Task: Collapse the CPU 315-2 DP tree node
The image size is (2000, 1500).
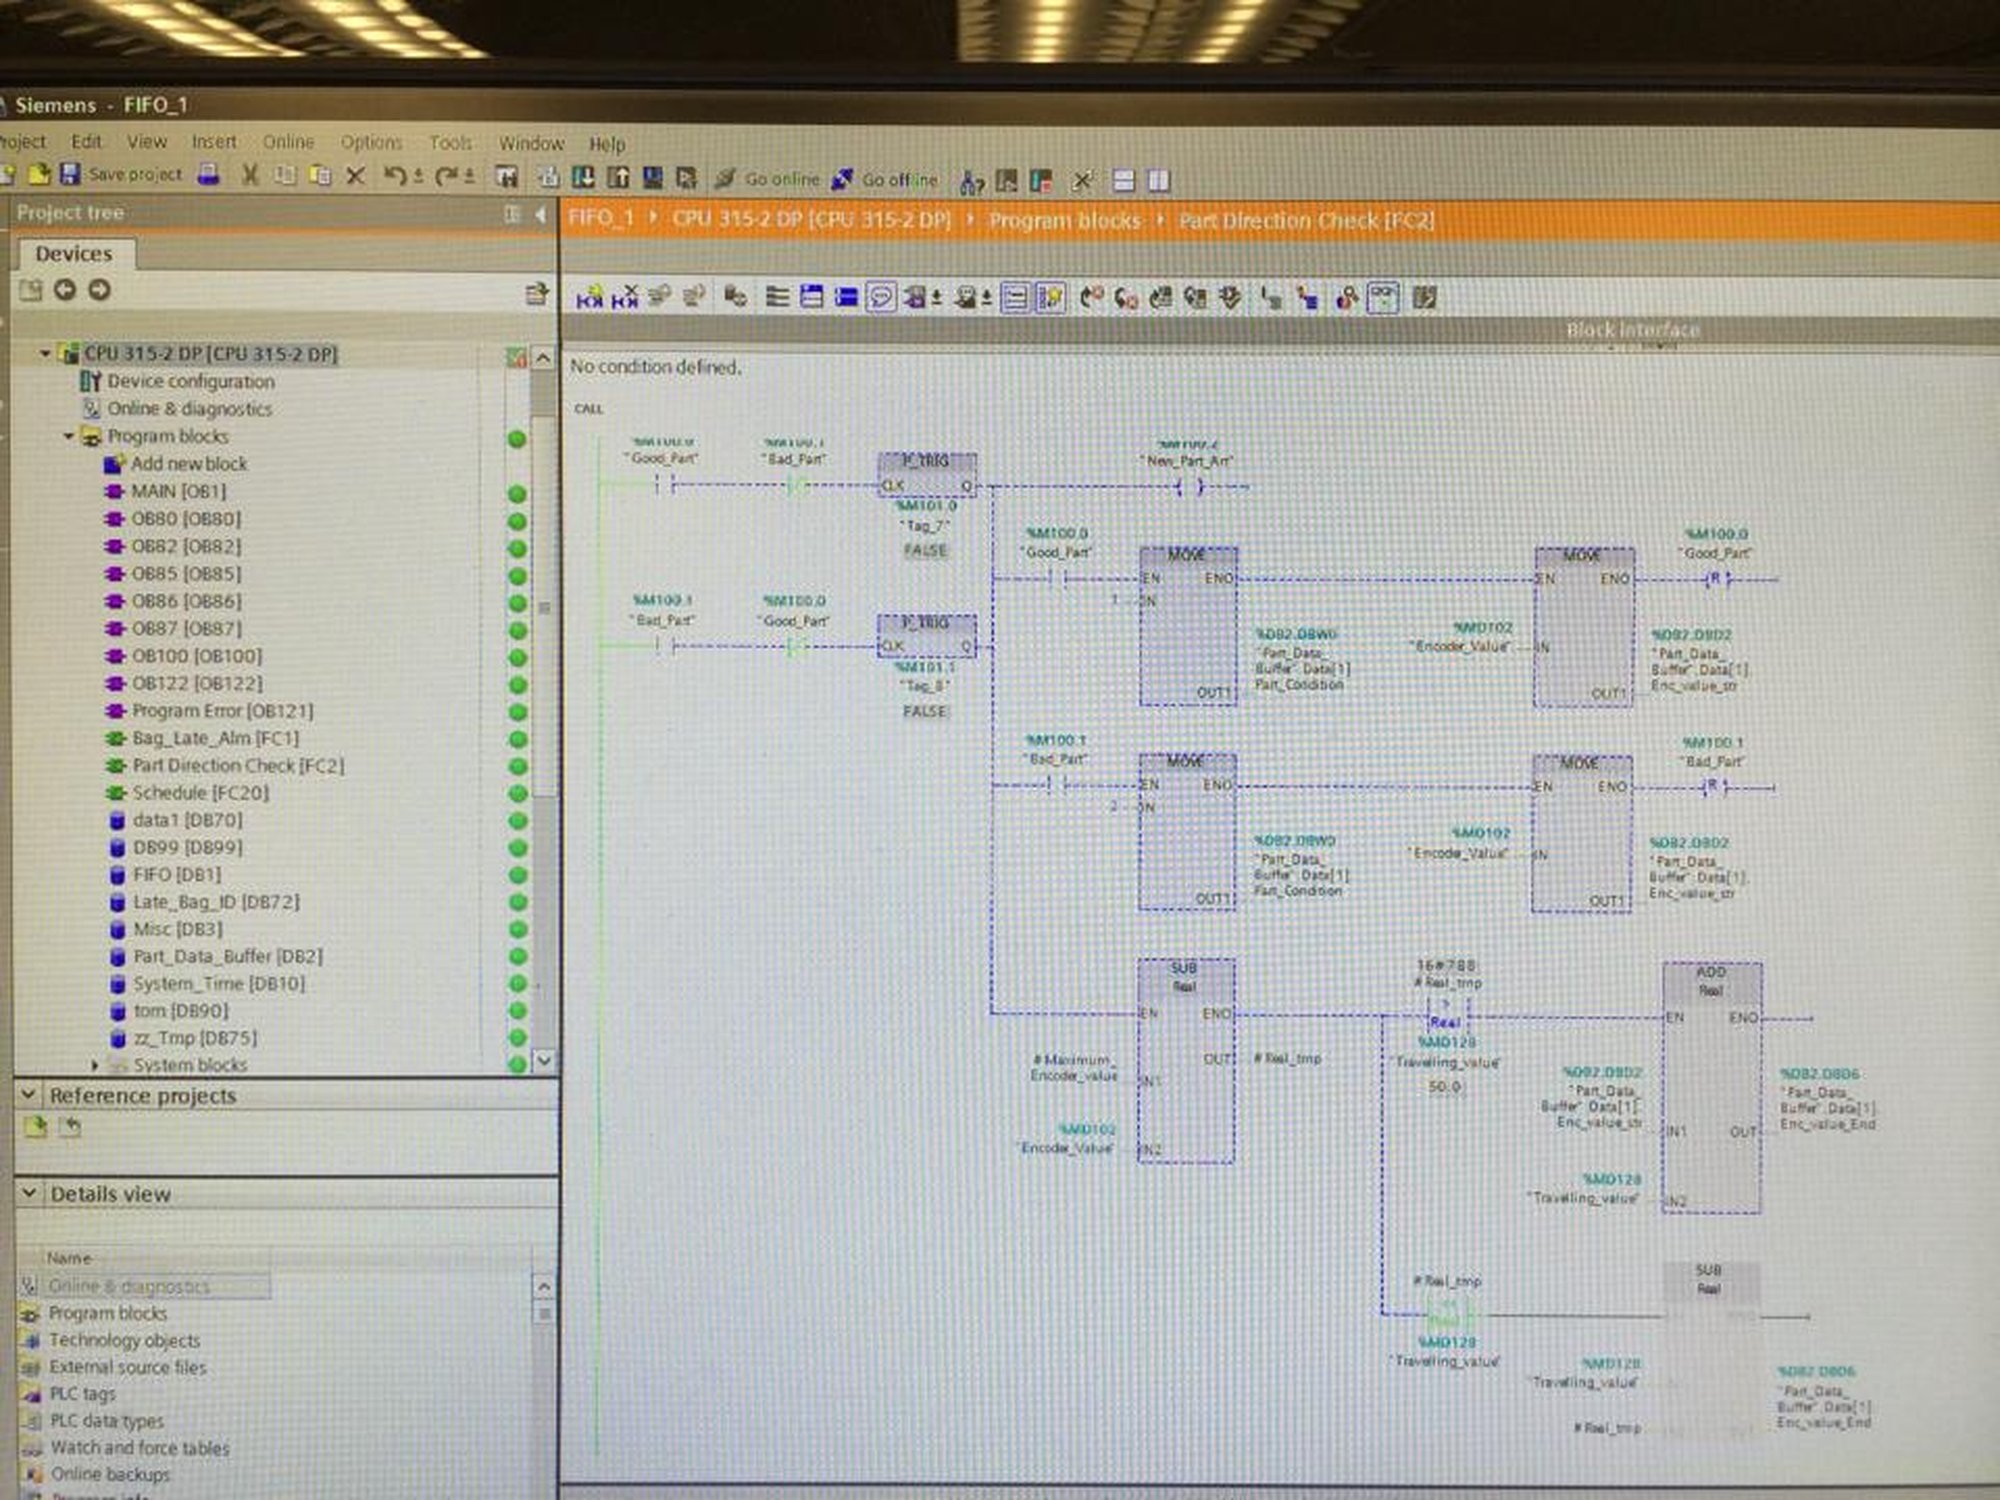Action: (x=45, y=354)
